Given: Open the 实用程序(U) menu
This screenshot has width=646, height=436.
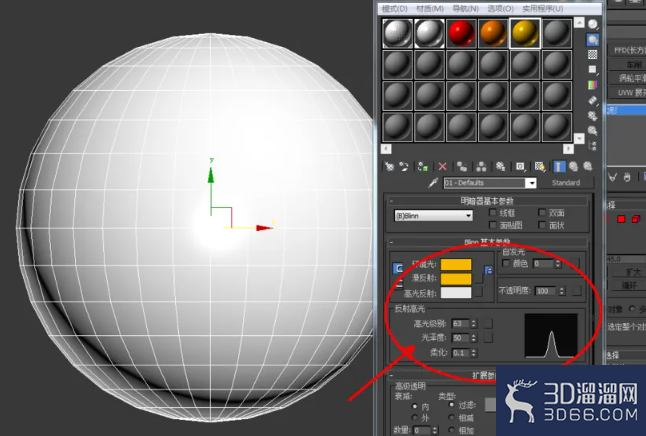Looking at the screenshot, I should click(543, 9).
